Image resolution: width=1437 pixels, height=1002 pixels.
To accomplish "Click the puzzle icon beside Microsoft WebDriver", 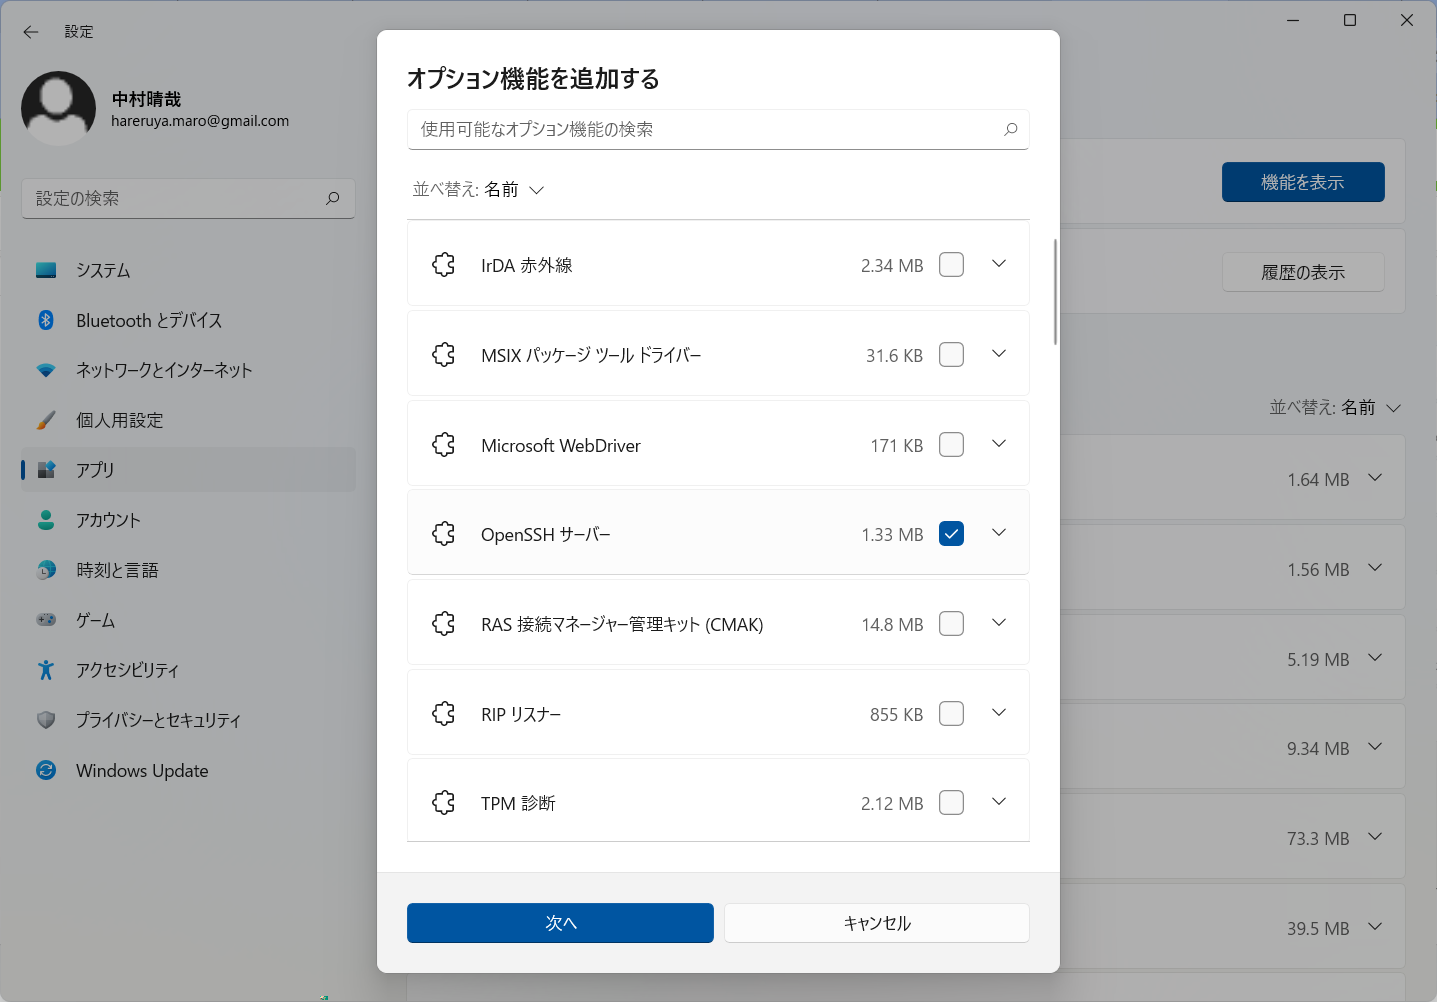I will (443, 445).
